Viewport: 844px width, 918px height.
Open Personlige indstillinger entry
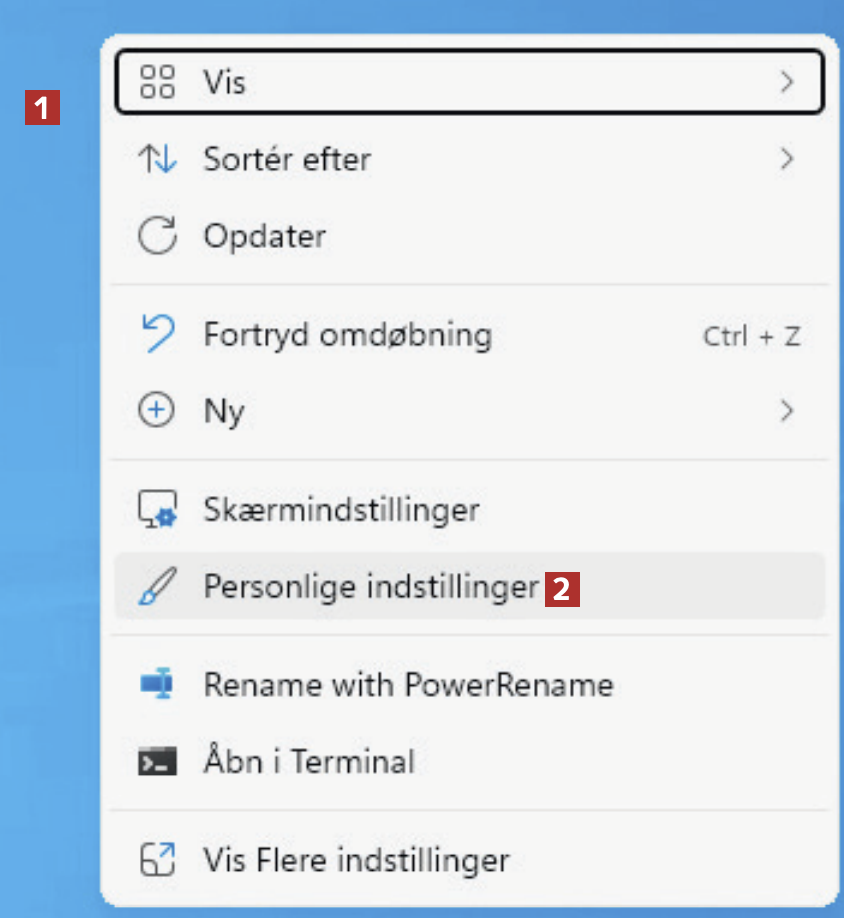point(370,587)
